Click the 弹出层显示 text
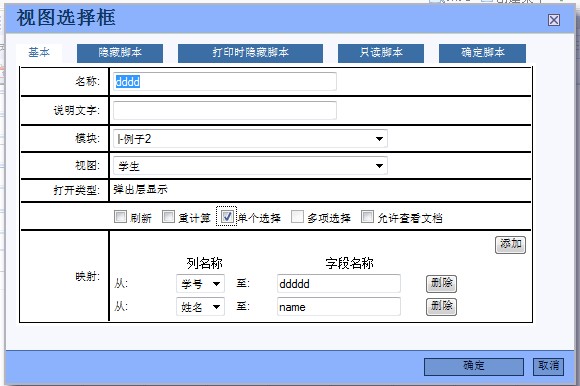The width and height of the screenshot is (580, 386). 141,190
